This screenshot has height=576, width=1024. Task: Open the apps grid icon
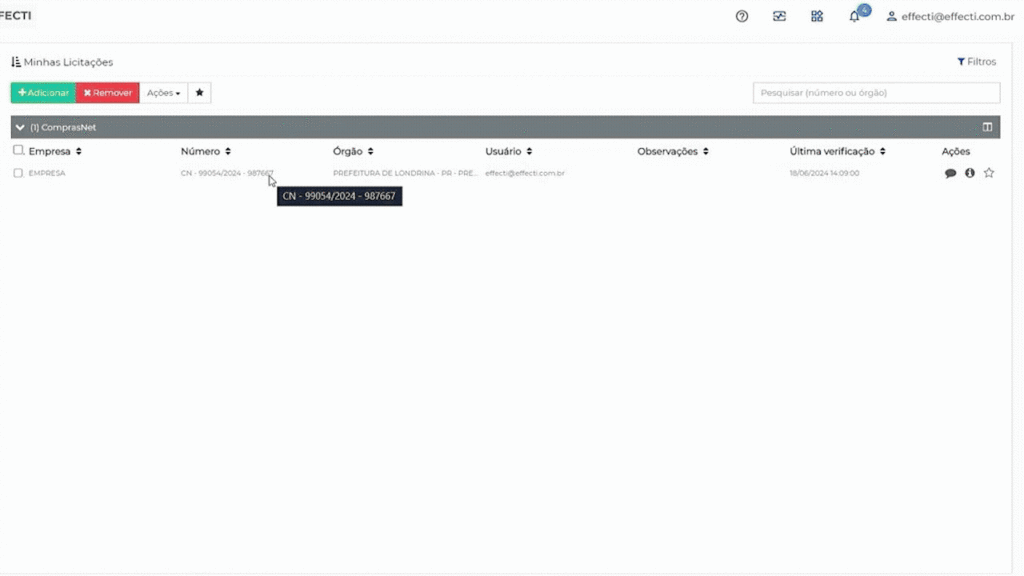pos(817,16)
